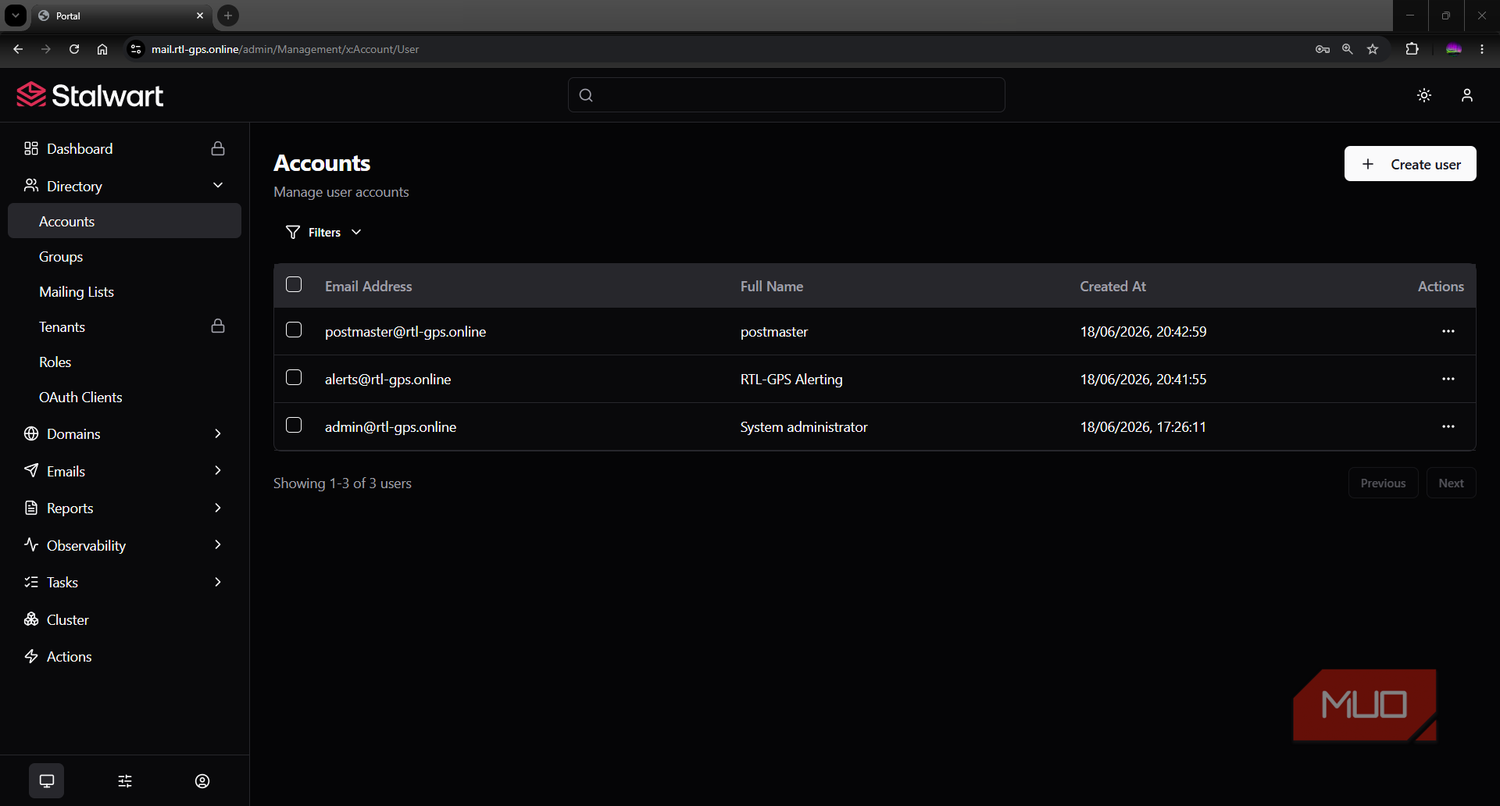
Task: Check the admin@rtl-gps.online row checkbox
Action: coord(294,425)
